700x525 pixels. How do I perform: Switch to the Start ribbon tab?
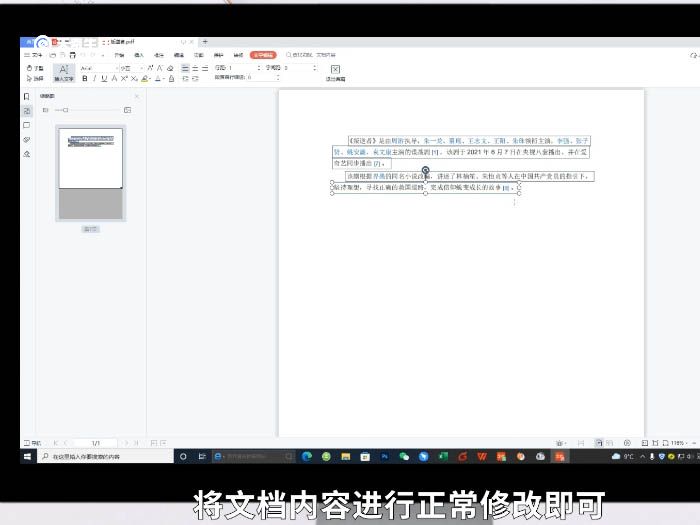pos(119,55)
